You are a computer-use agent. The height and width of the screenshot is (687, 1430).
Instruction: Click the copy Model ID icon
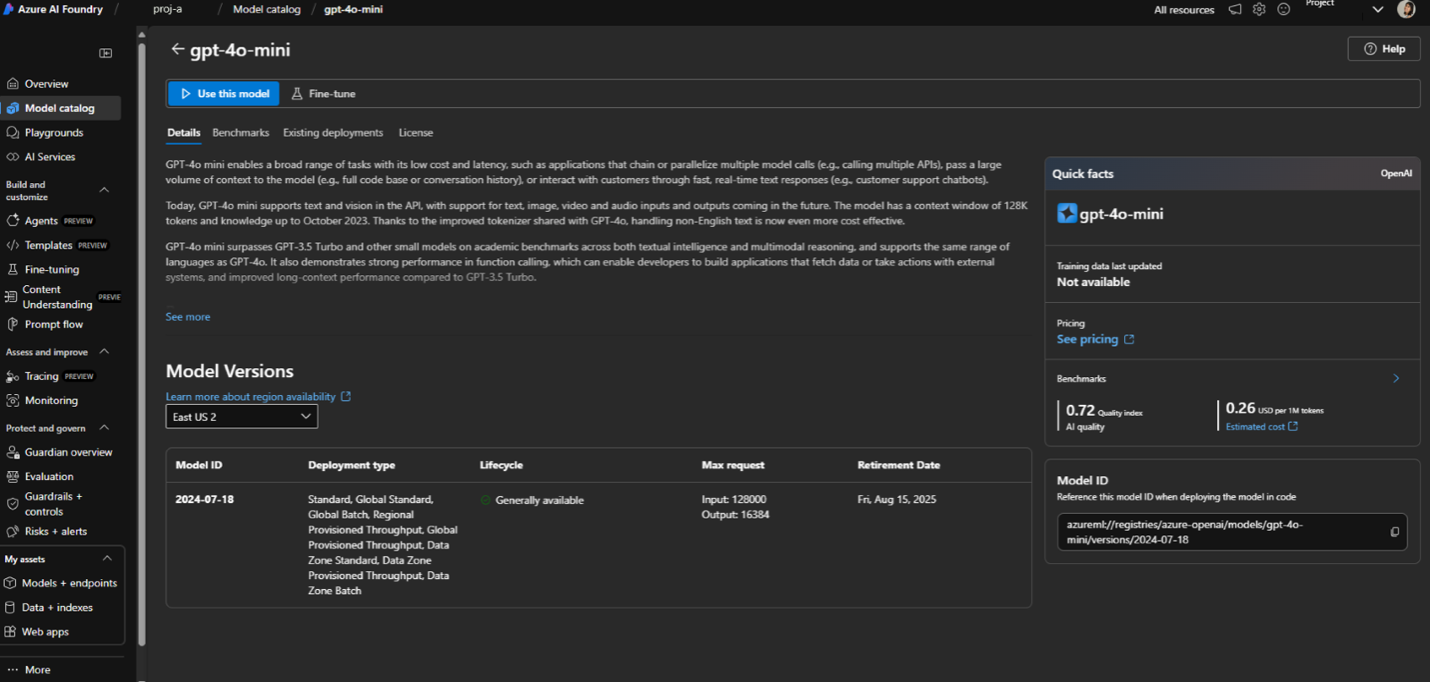click(1394, 532)
